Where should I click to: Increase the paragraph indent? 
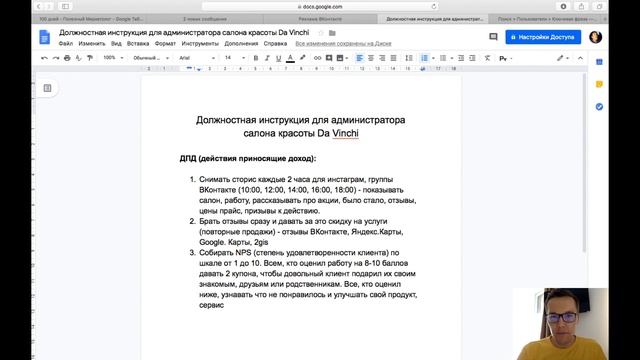[472, 58]
